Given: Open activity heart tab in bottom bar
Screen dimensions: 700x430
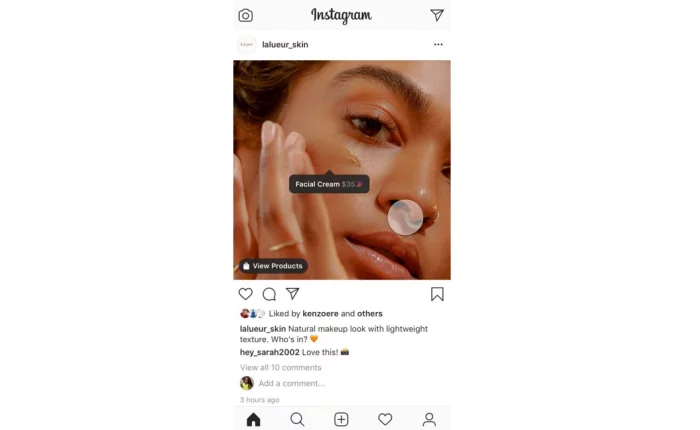Looking at the screenshot, I should (x=385, y=419).
